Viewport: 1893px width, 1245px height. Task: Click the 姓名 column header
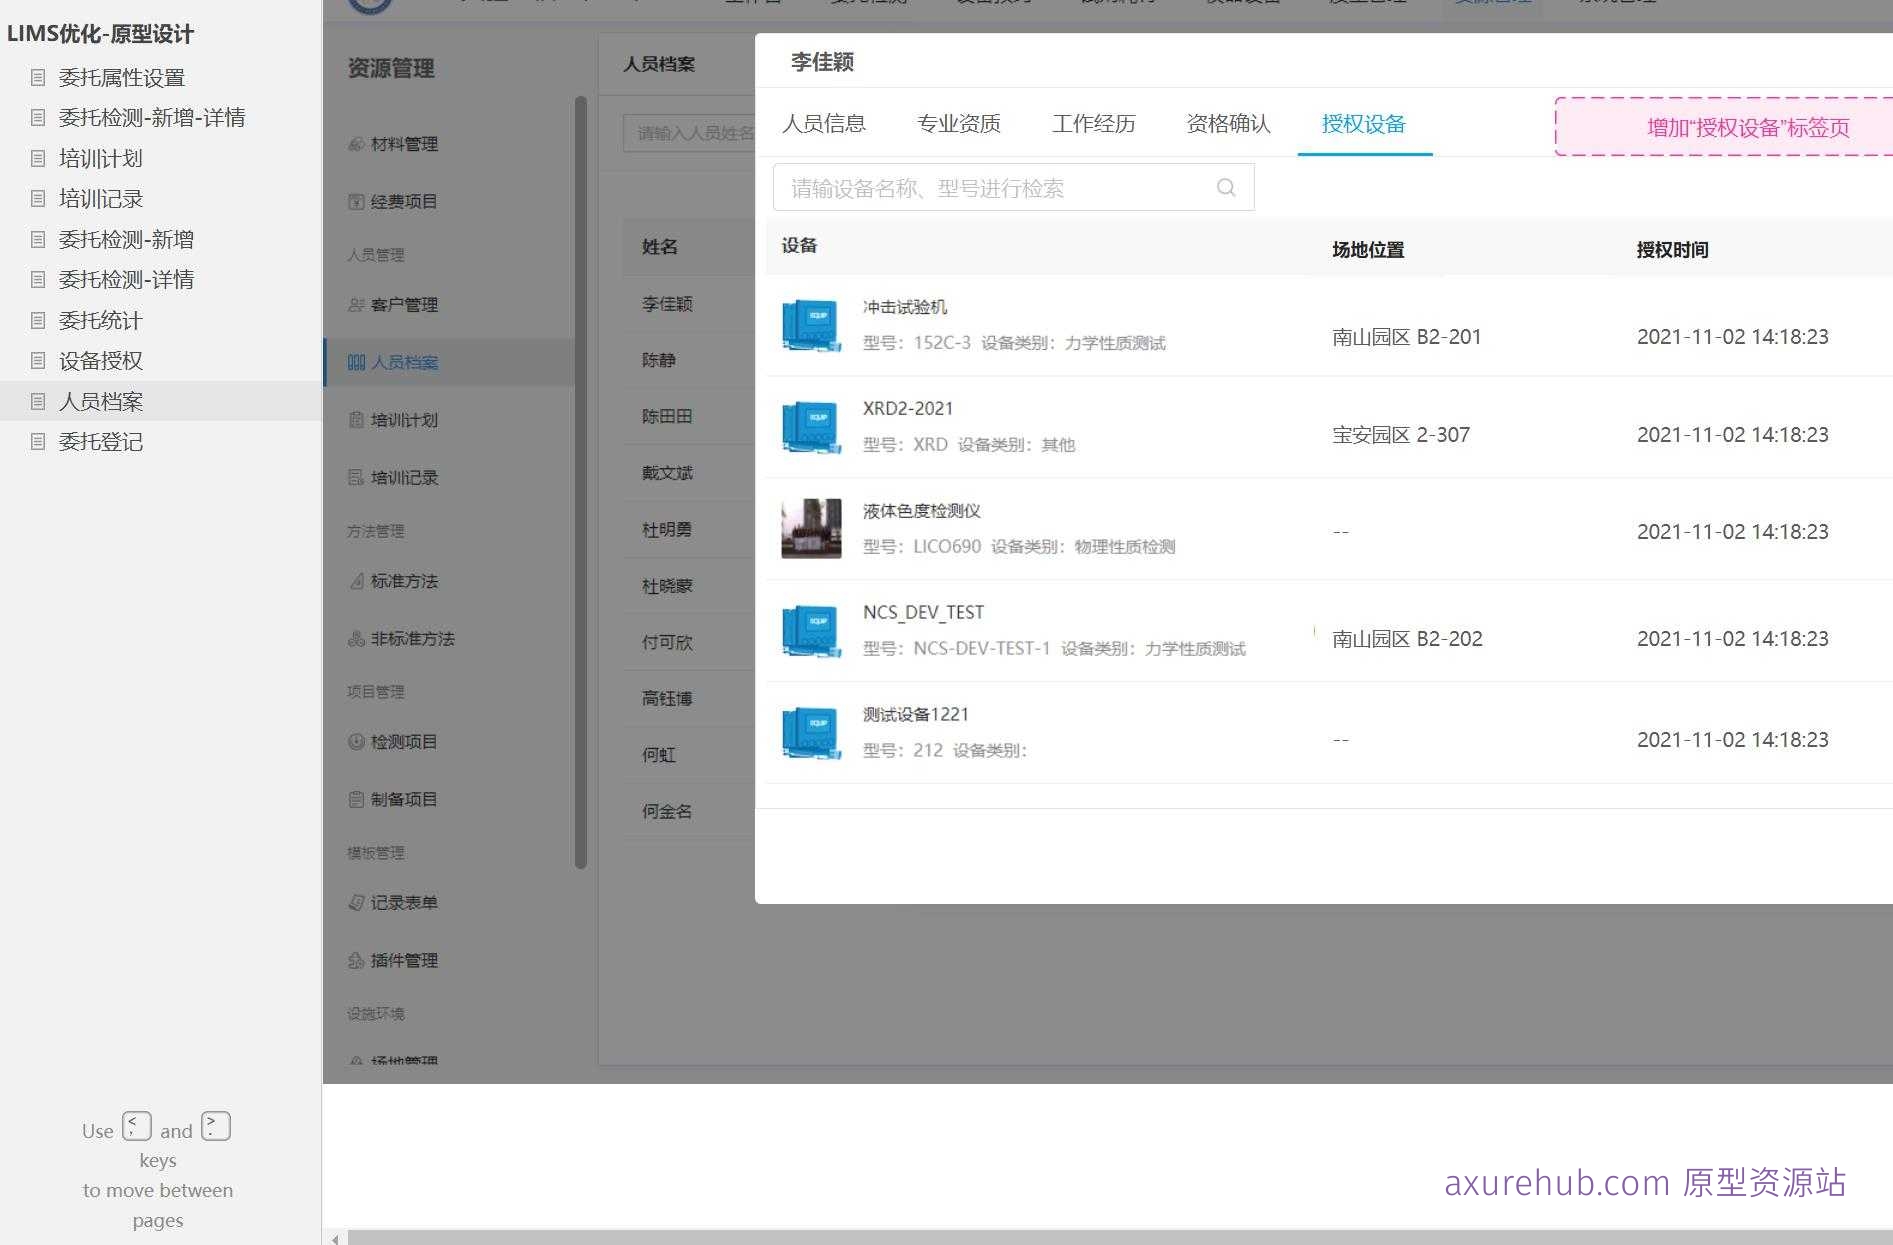[x=659, y=247]
